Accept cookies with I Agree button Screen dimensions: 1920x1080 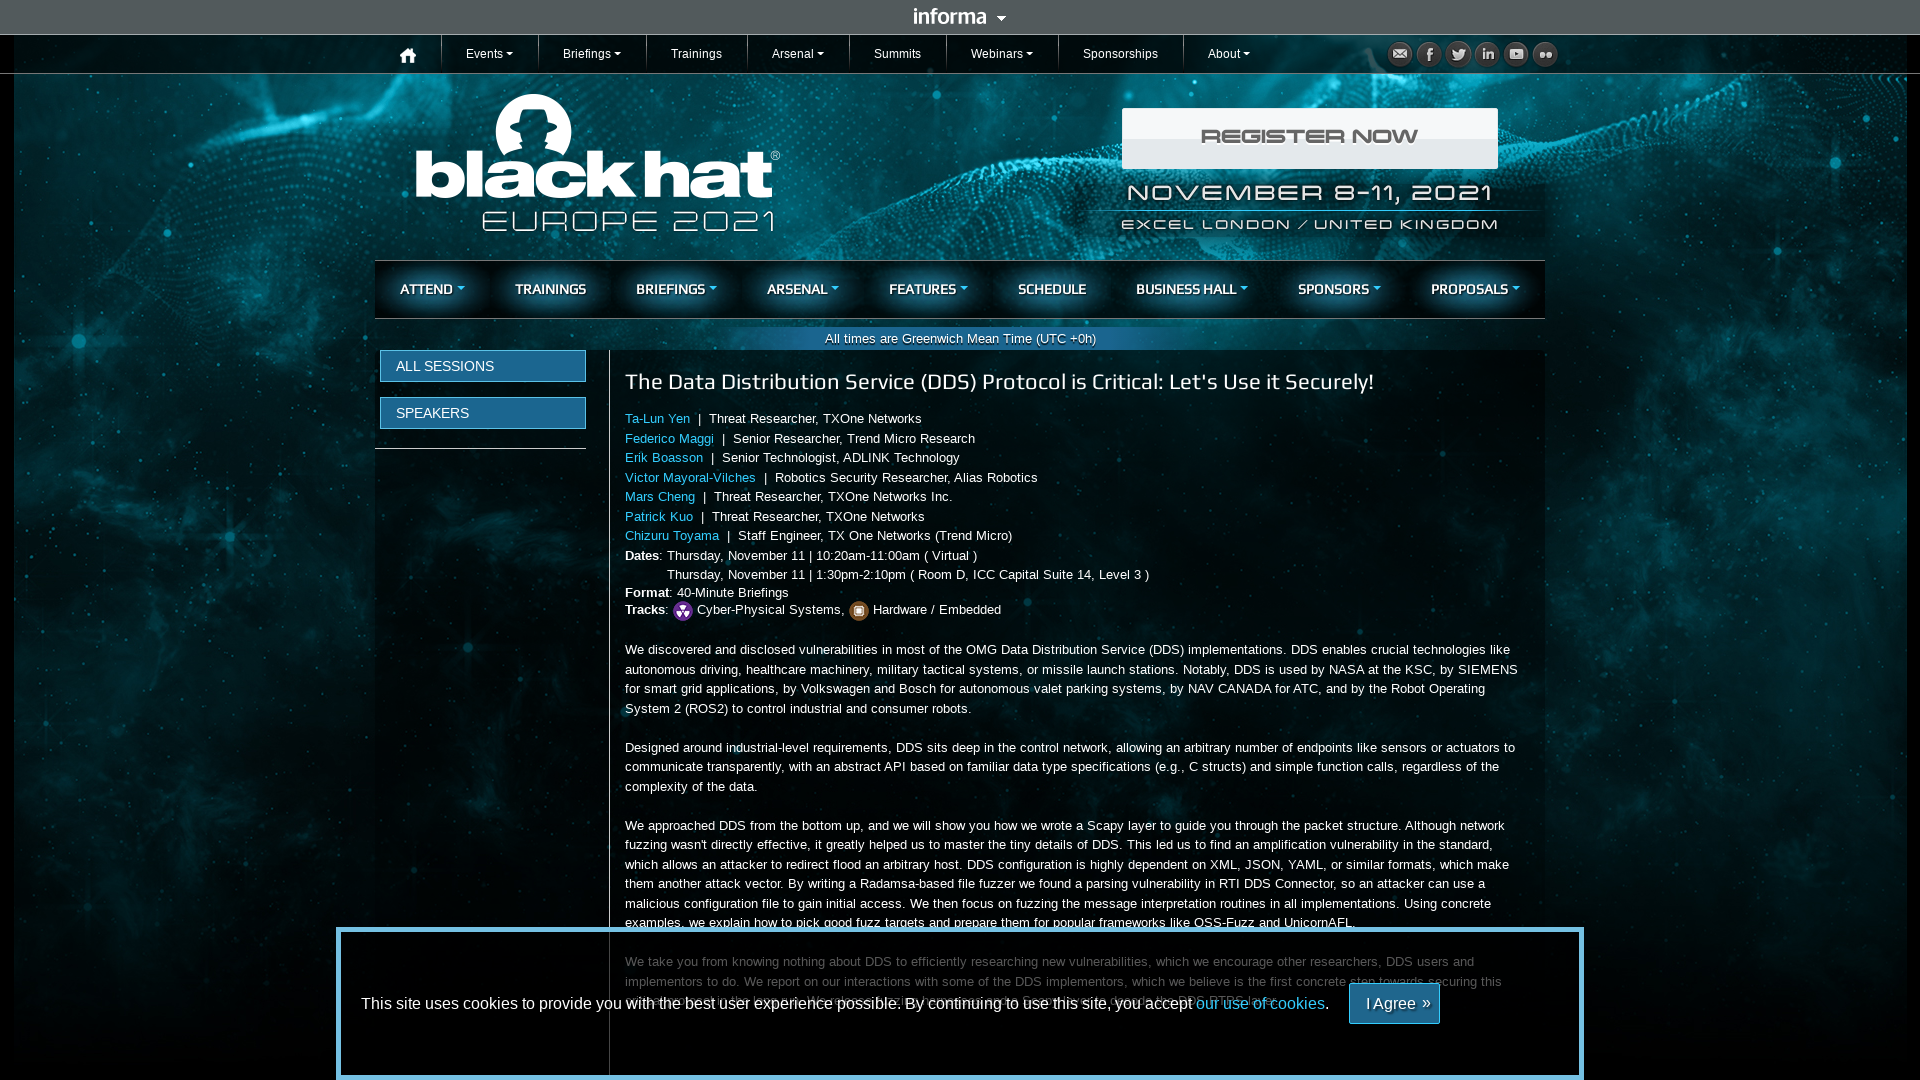[x=1394, y=1003]
